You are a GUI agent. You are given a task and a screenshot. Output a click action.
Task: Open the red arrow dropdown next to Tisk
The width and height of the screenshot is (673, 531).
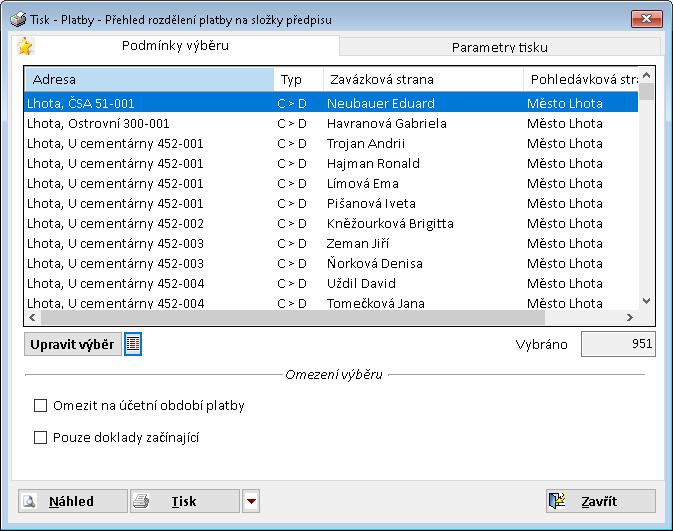251,502
